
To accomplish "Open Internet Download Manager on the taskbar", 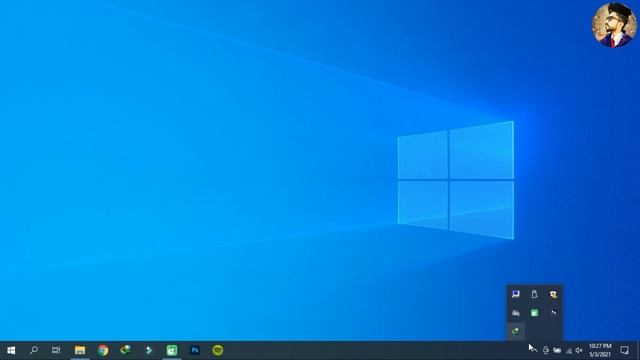I will [x=126, y=350].
